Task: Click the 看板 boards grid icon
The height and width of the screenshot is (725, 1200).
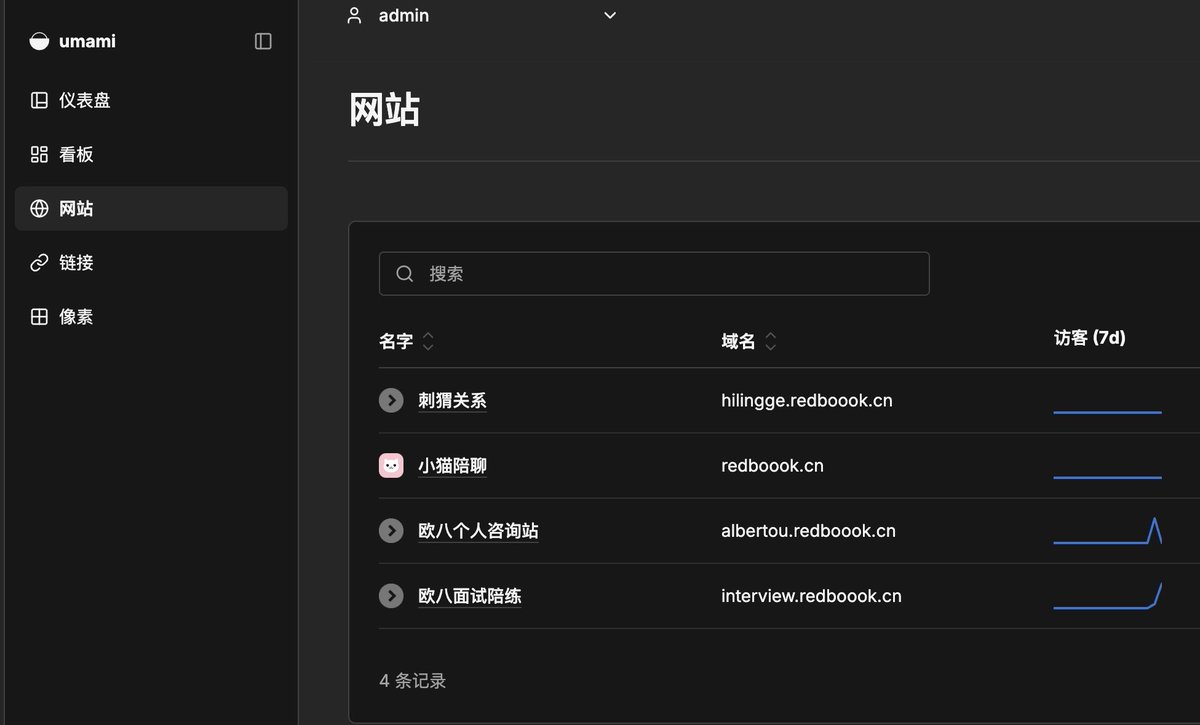Action: 39,154
